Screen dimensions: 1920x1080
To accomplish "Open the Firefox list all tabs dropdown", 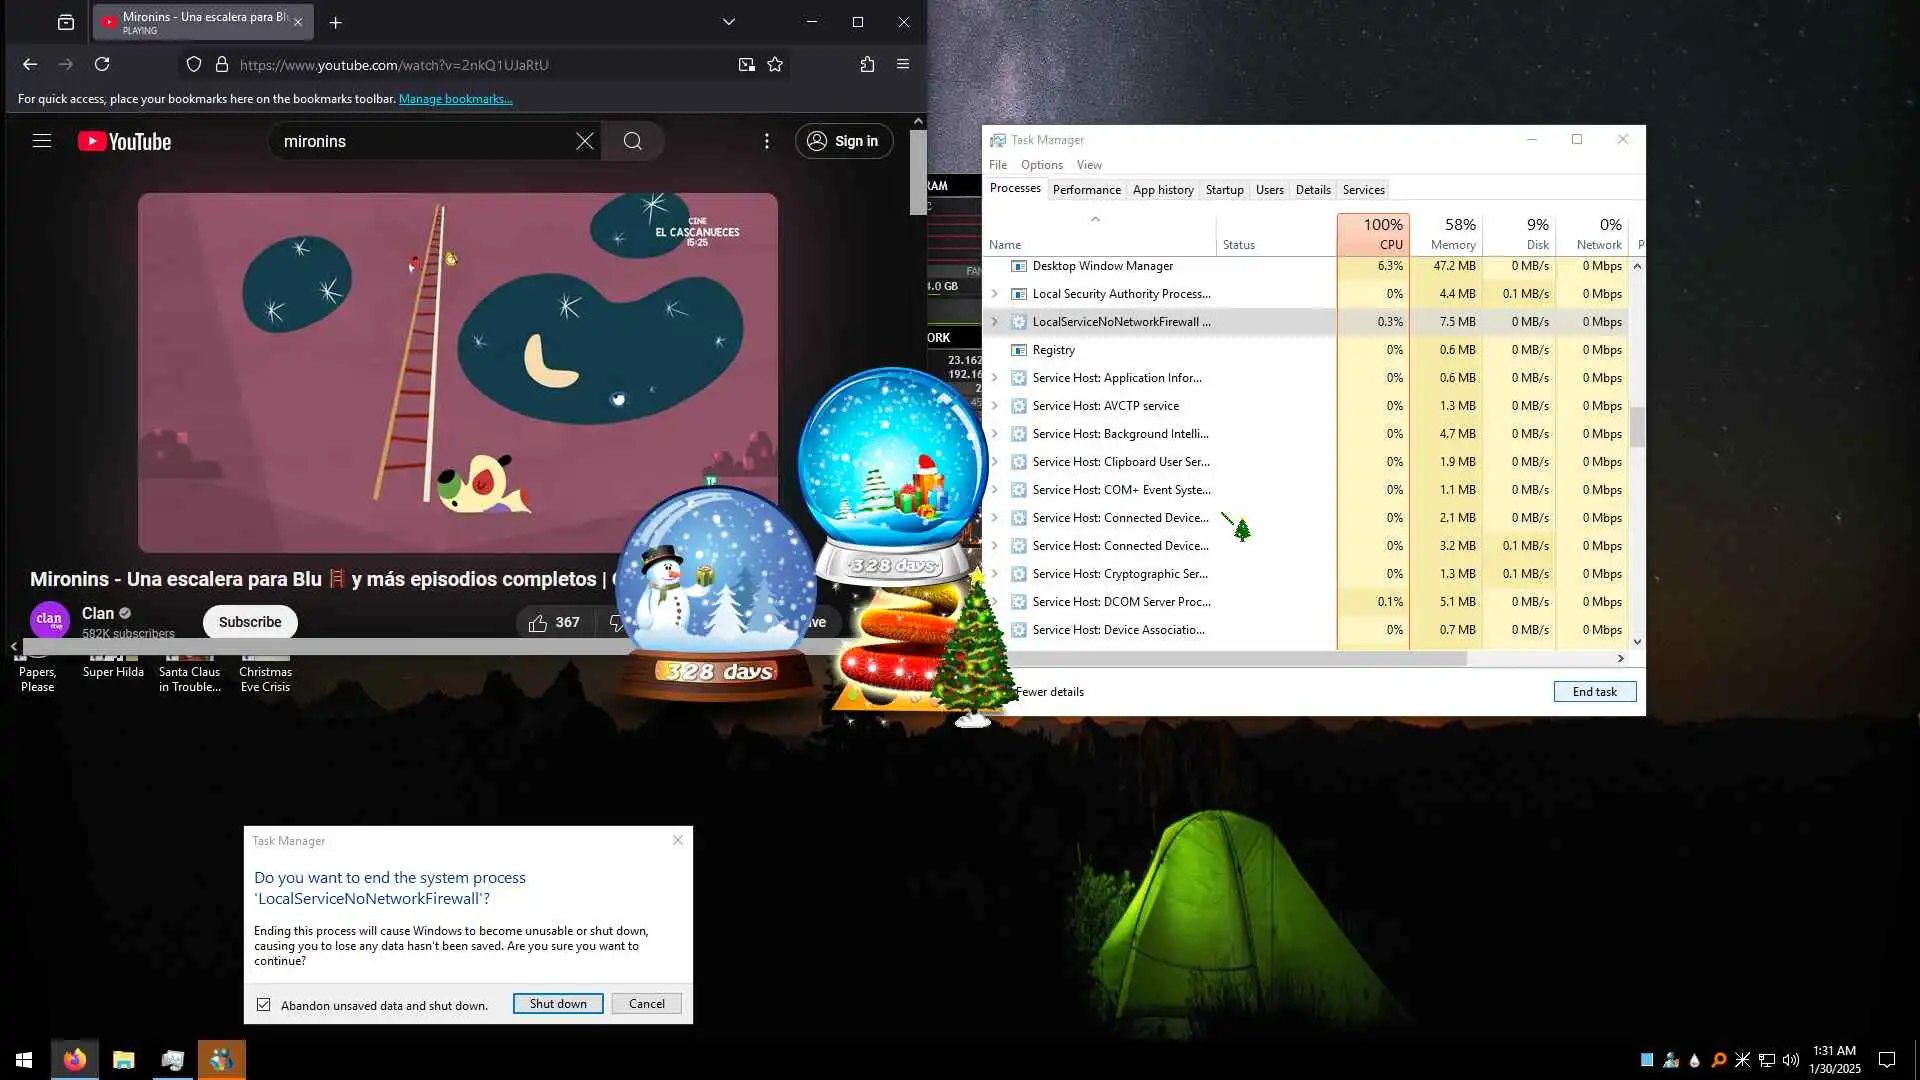I will click(729, 22).
